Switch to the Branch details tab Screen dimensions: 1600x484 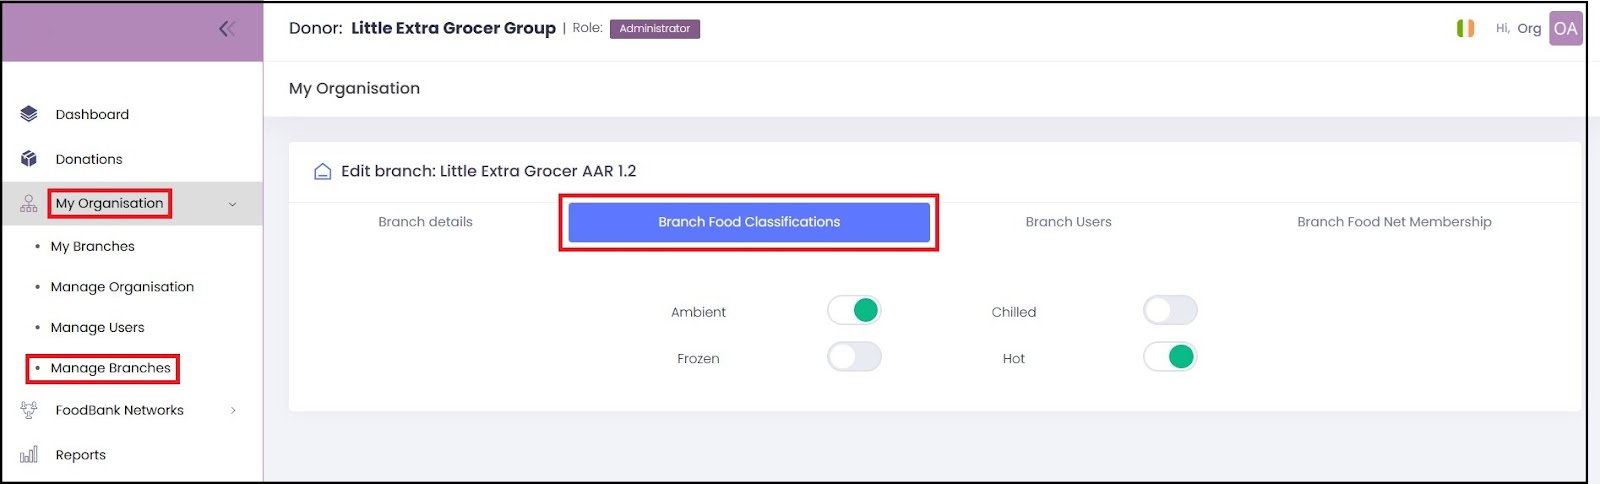click(x=425, y=222)
